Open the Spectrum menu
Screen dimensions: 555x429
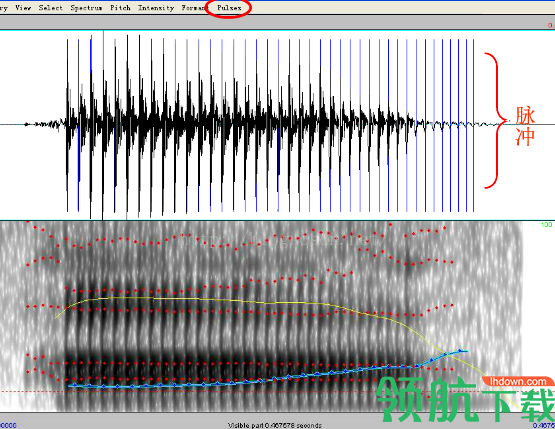[x=86, y=8]
